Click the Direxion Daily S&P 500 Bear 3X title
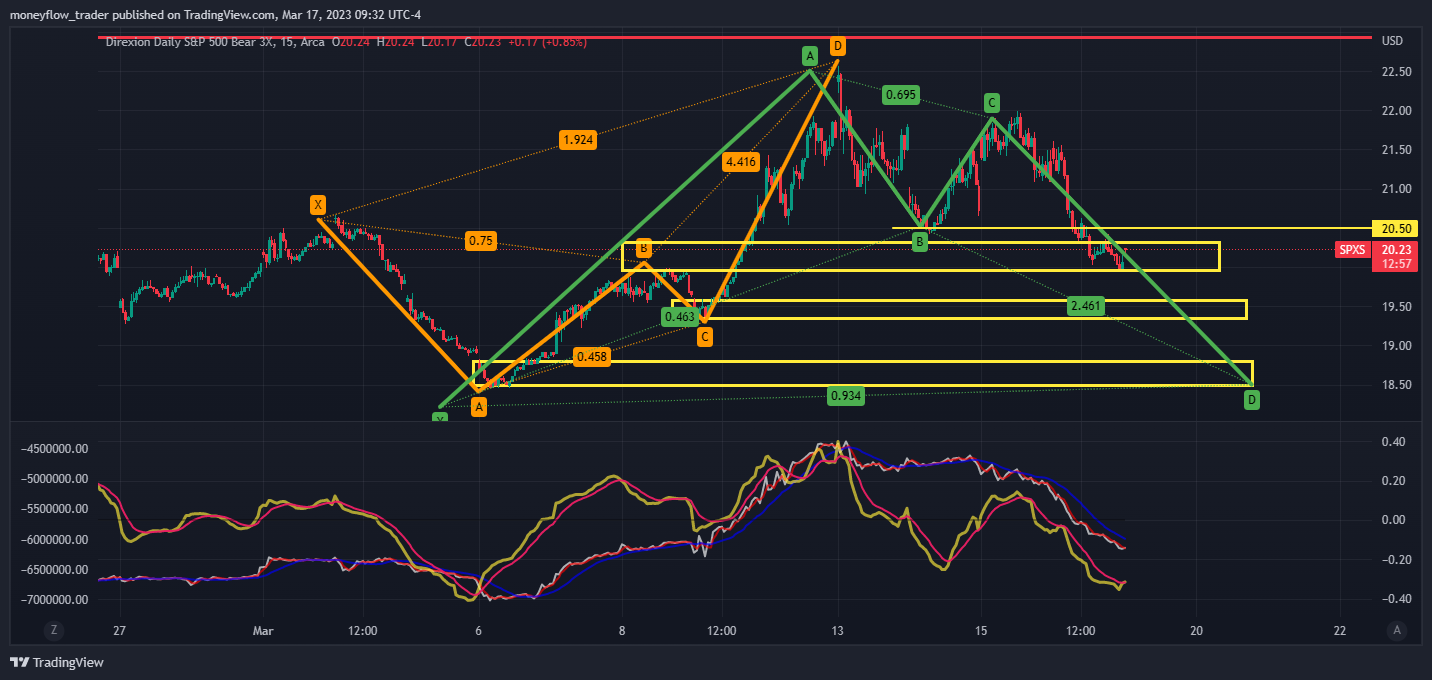This screenshot has width=1432, height=680. click(x=202, y=42)
